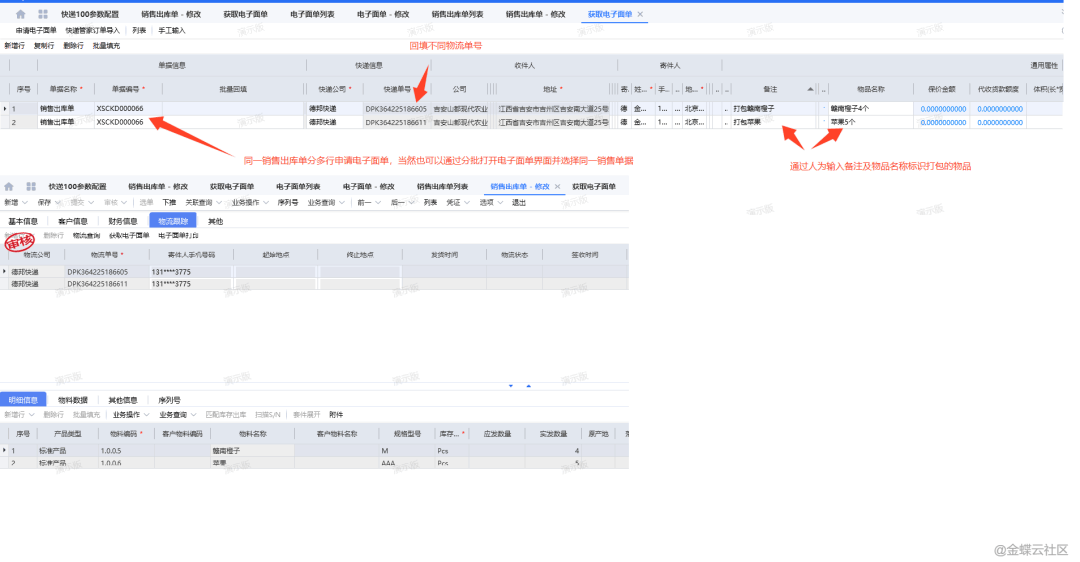Close the 销售出库单 - 修改 tab in lower window
The height and width of the screenshot is (562, 1080).
[x=558, y=187]
